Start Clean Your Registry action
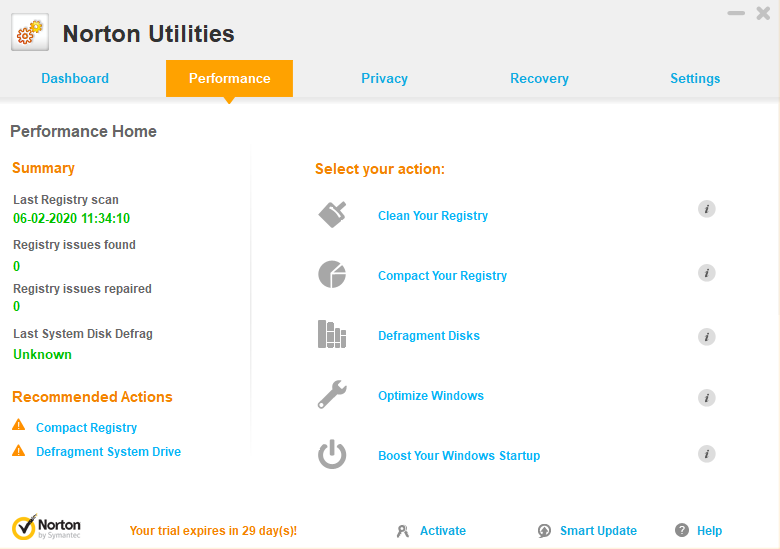This screenshot has height=549, width=780. (x=433, y=216)
